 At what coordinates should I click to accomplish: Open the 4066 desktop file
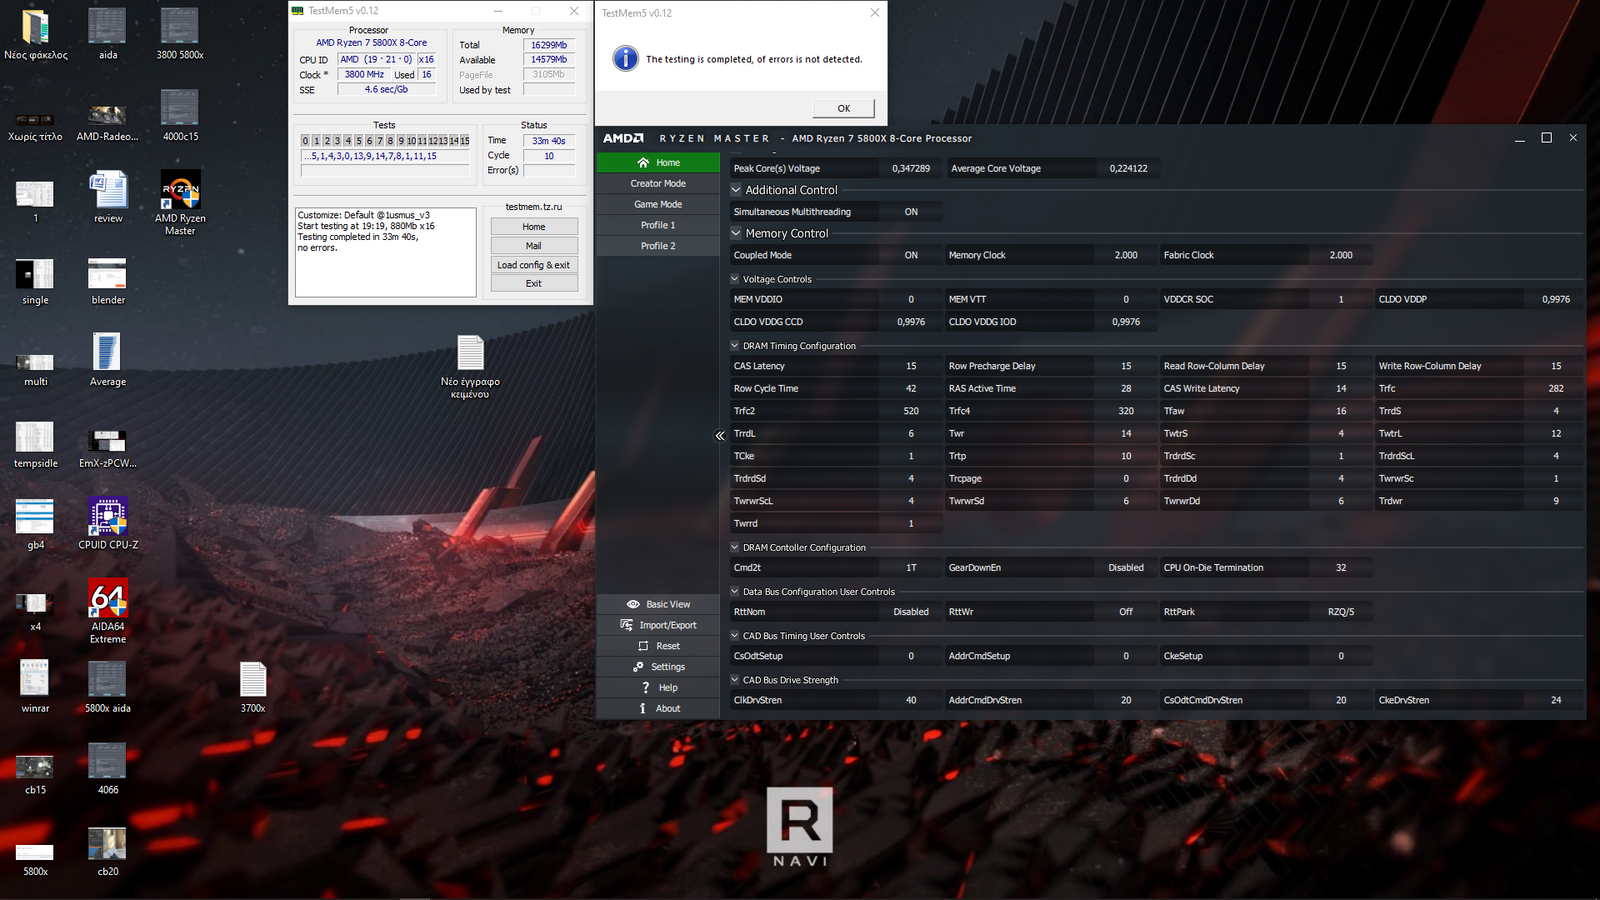108,769
